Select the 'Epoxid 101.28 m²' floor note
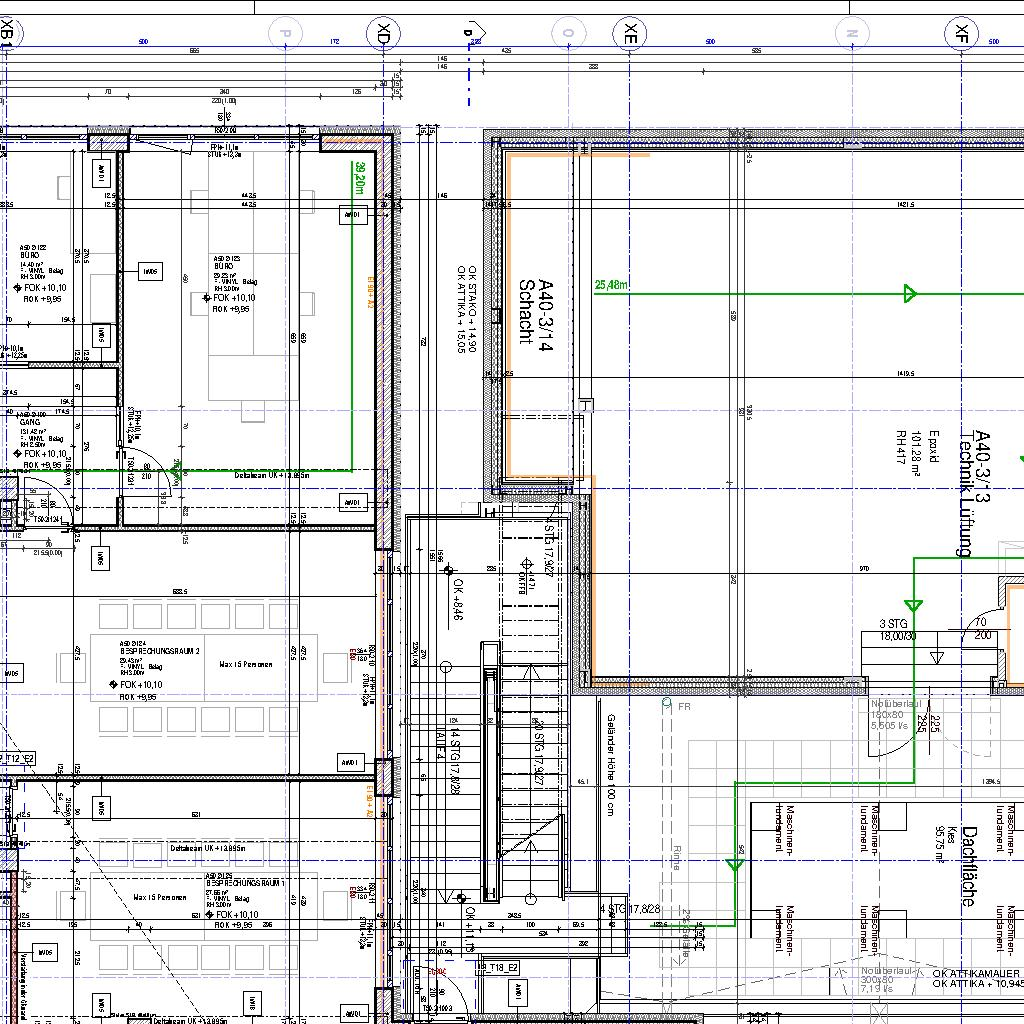 coord(926,453)
